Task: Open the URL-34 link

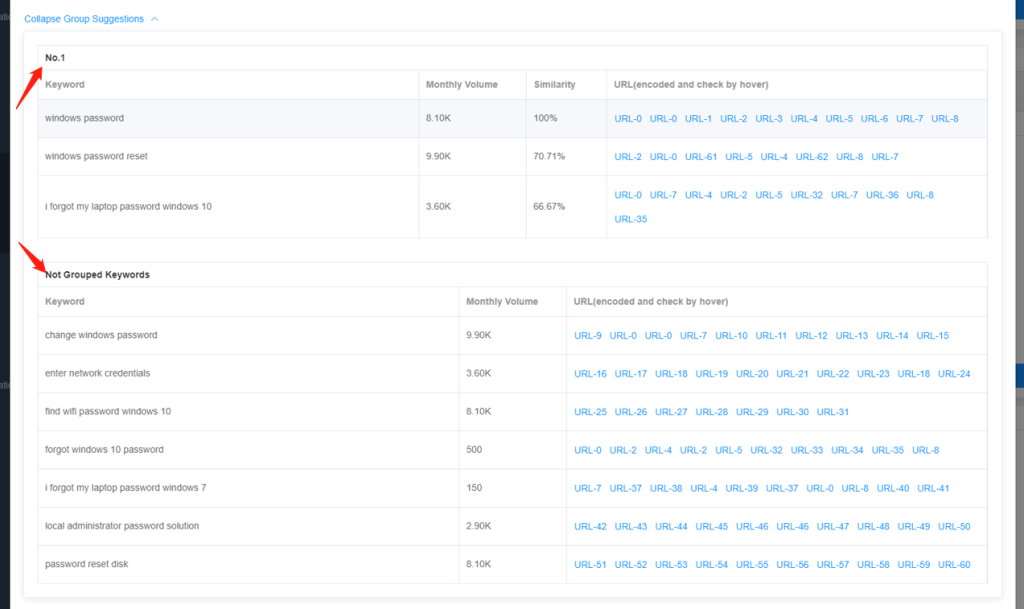Action: 847,450
